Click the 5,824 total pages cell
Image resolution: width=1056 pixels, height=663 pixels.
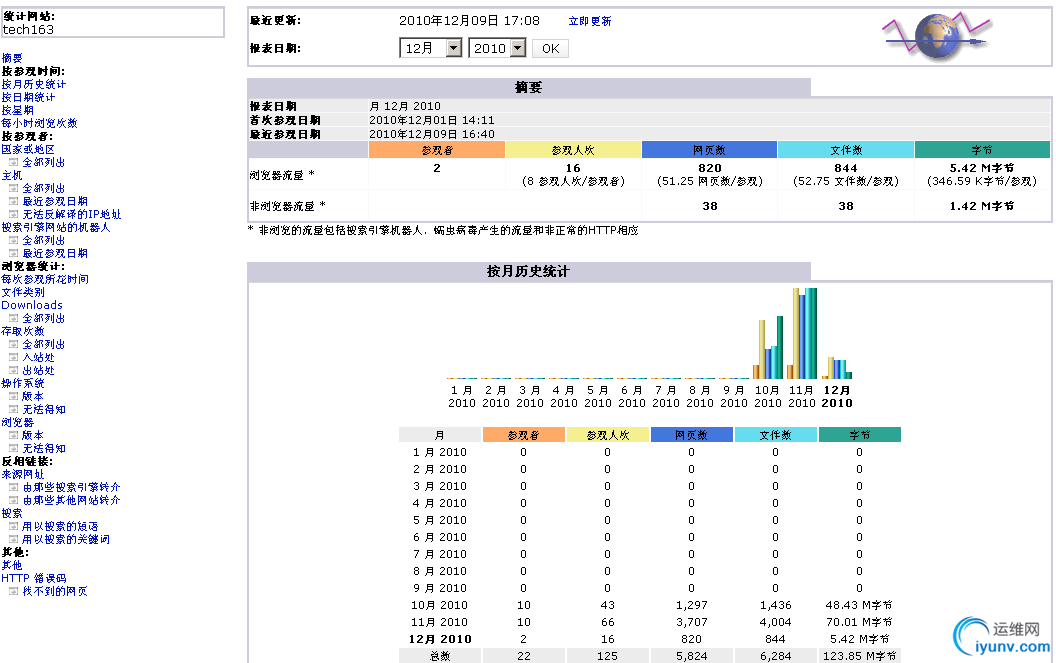click(x=692, y=656)
